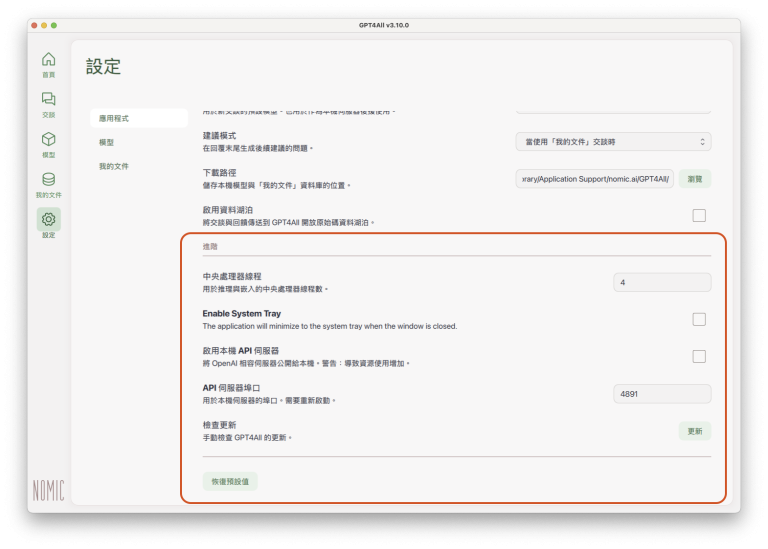Open the 我的文件 database icon
768x549 pixels.
click(48, 180)
